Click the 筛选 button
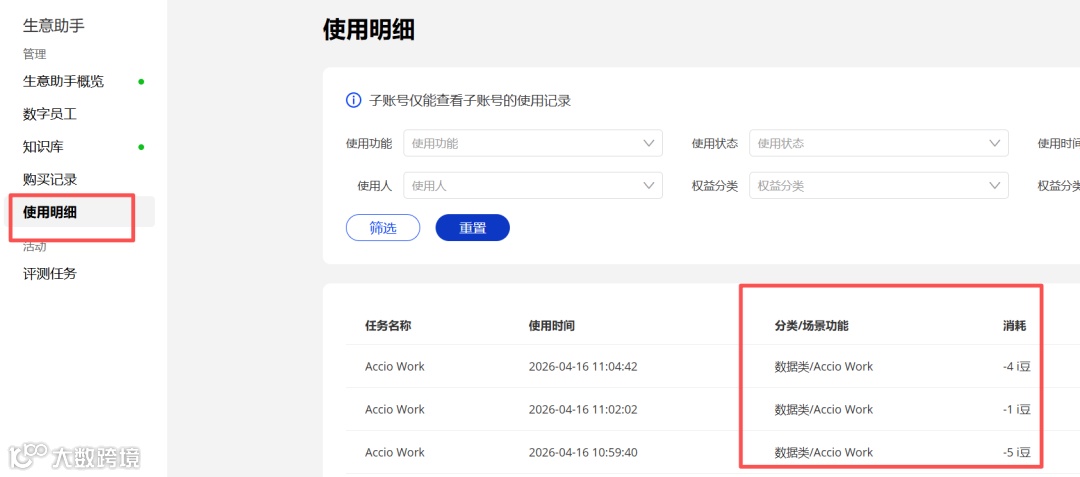The image size is (1080, 477). pyautogui.click(x=383, y=228)
